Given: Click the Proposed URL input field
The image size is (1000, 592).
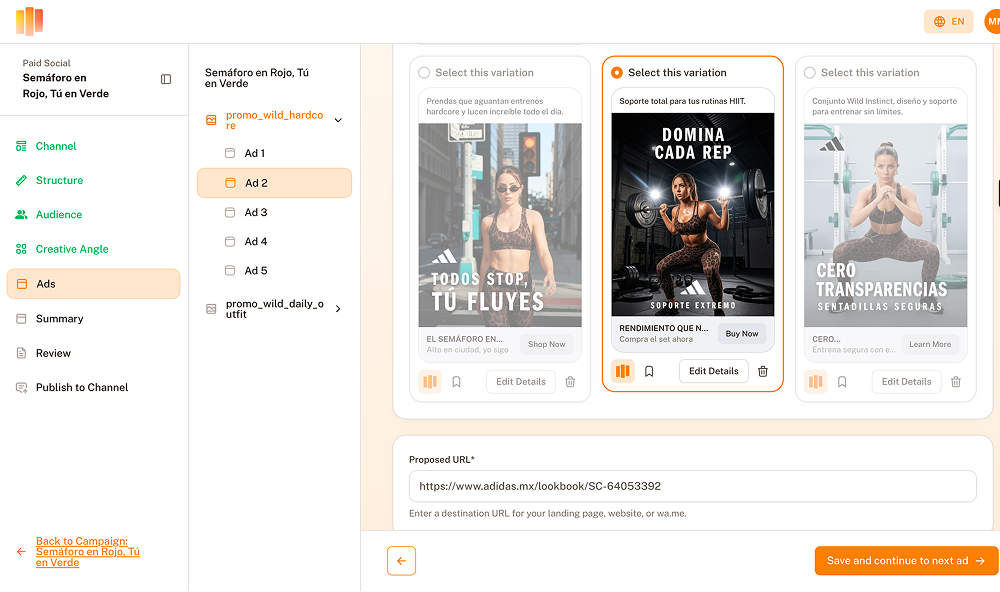Looking at the screenshot, I should tap(693, 487).
